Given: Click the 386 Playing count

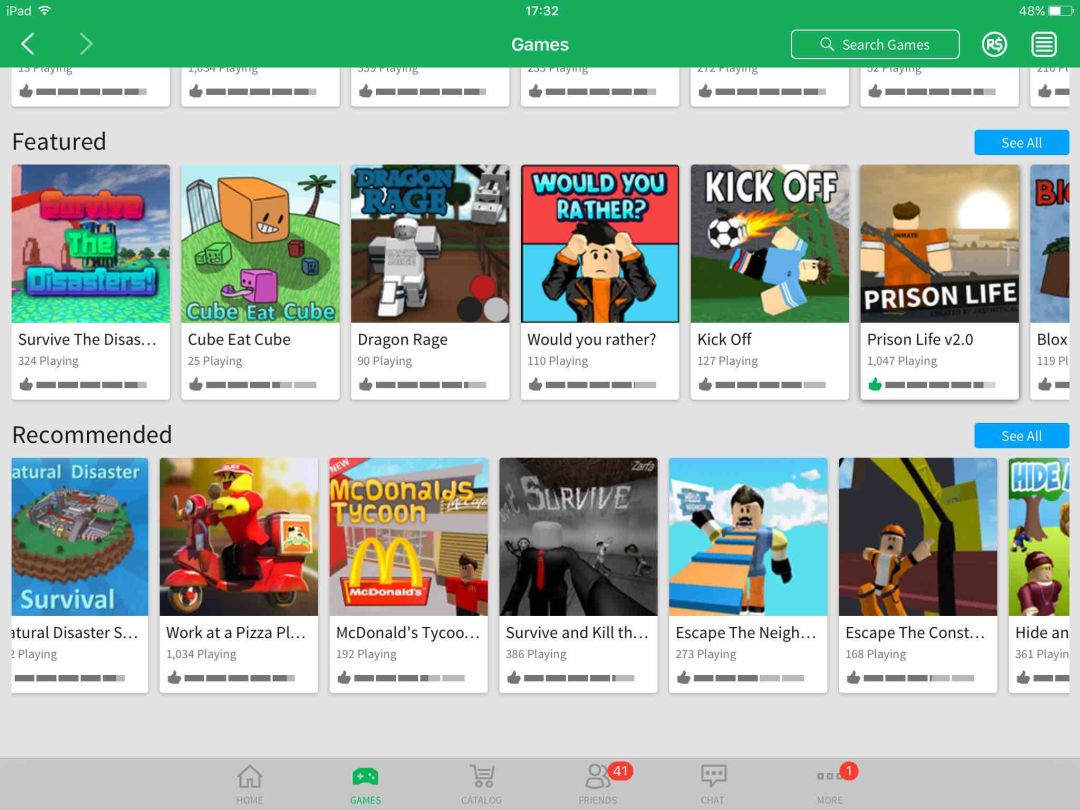Looking at the screenshot, I should tap(536, 654).
